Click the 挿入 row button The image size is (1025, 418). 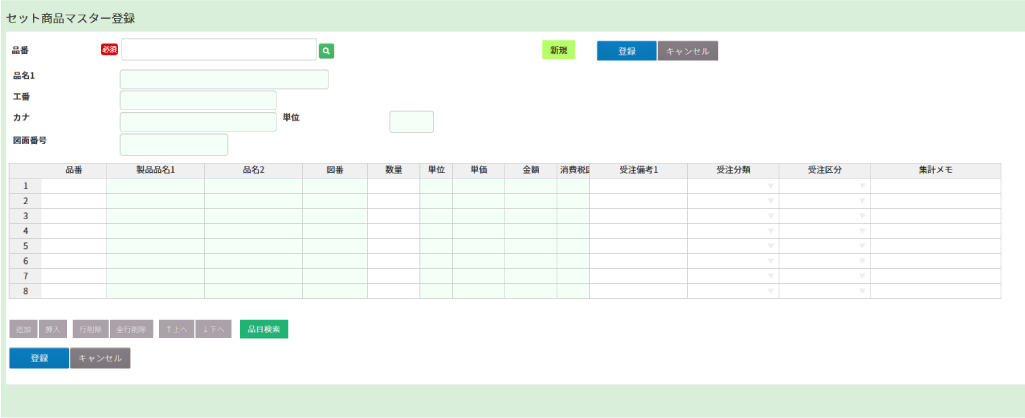pos(54,329)
